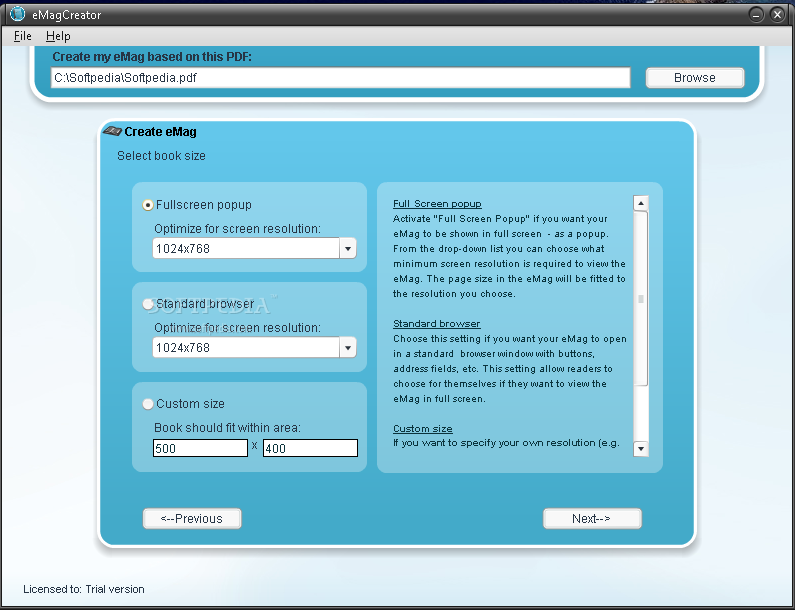The width and height of the screenshot is (795, 610).
Task: Select the Standard browser radio button
Action: 148,304
